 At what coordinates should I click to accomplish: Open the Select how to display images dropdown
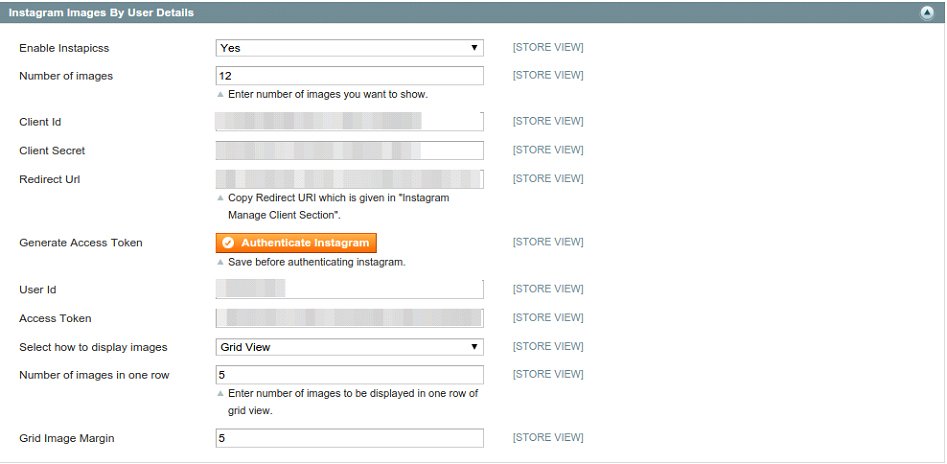pos(350,347)
